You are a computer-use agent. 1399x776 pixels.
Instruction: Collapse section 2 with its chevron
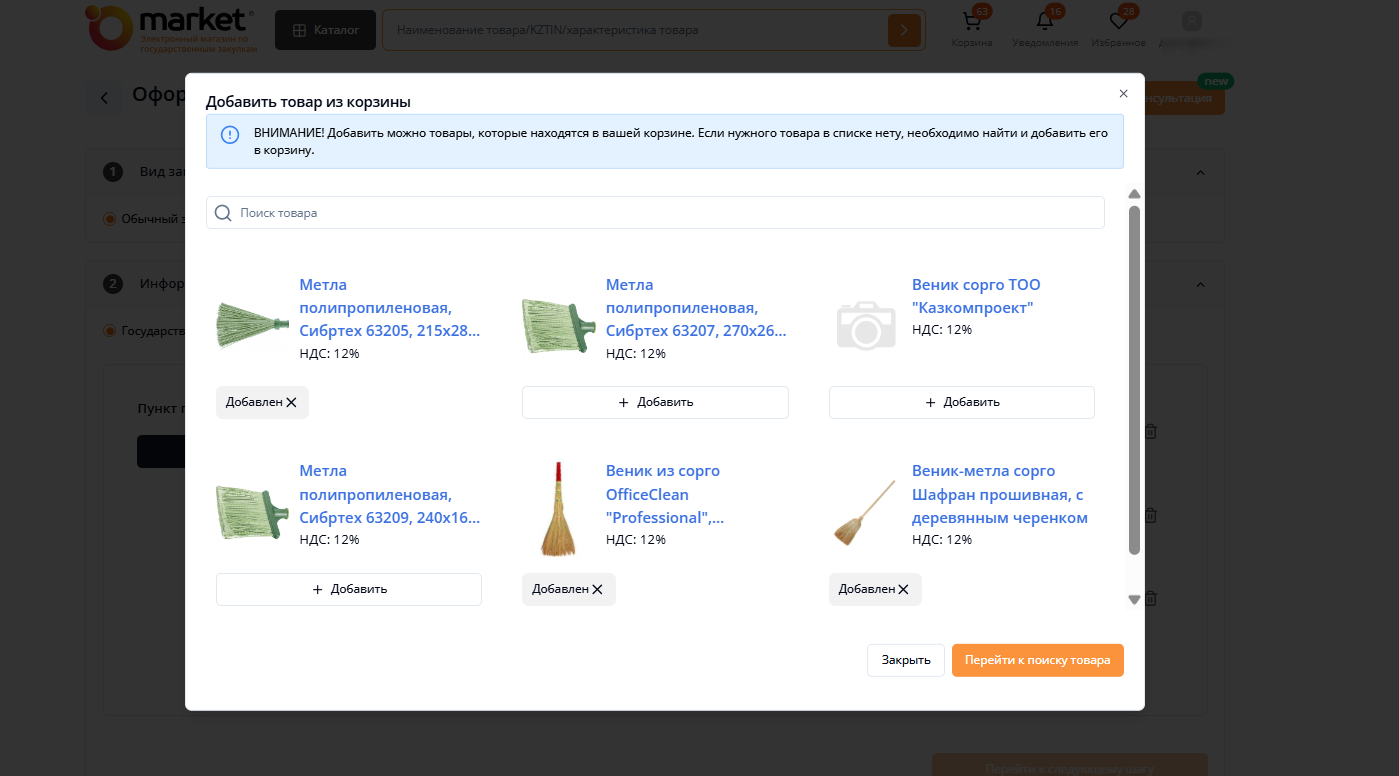tap(1201, 284)
